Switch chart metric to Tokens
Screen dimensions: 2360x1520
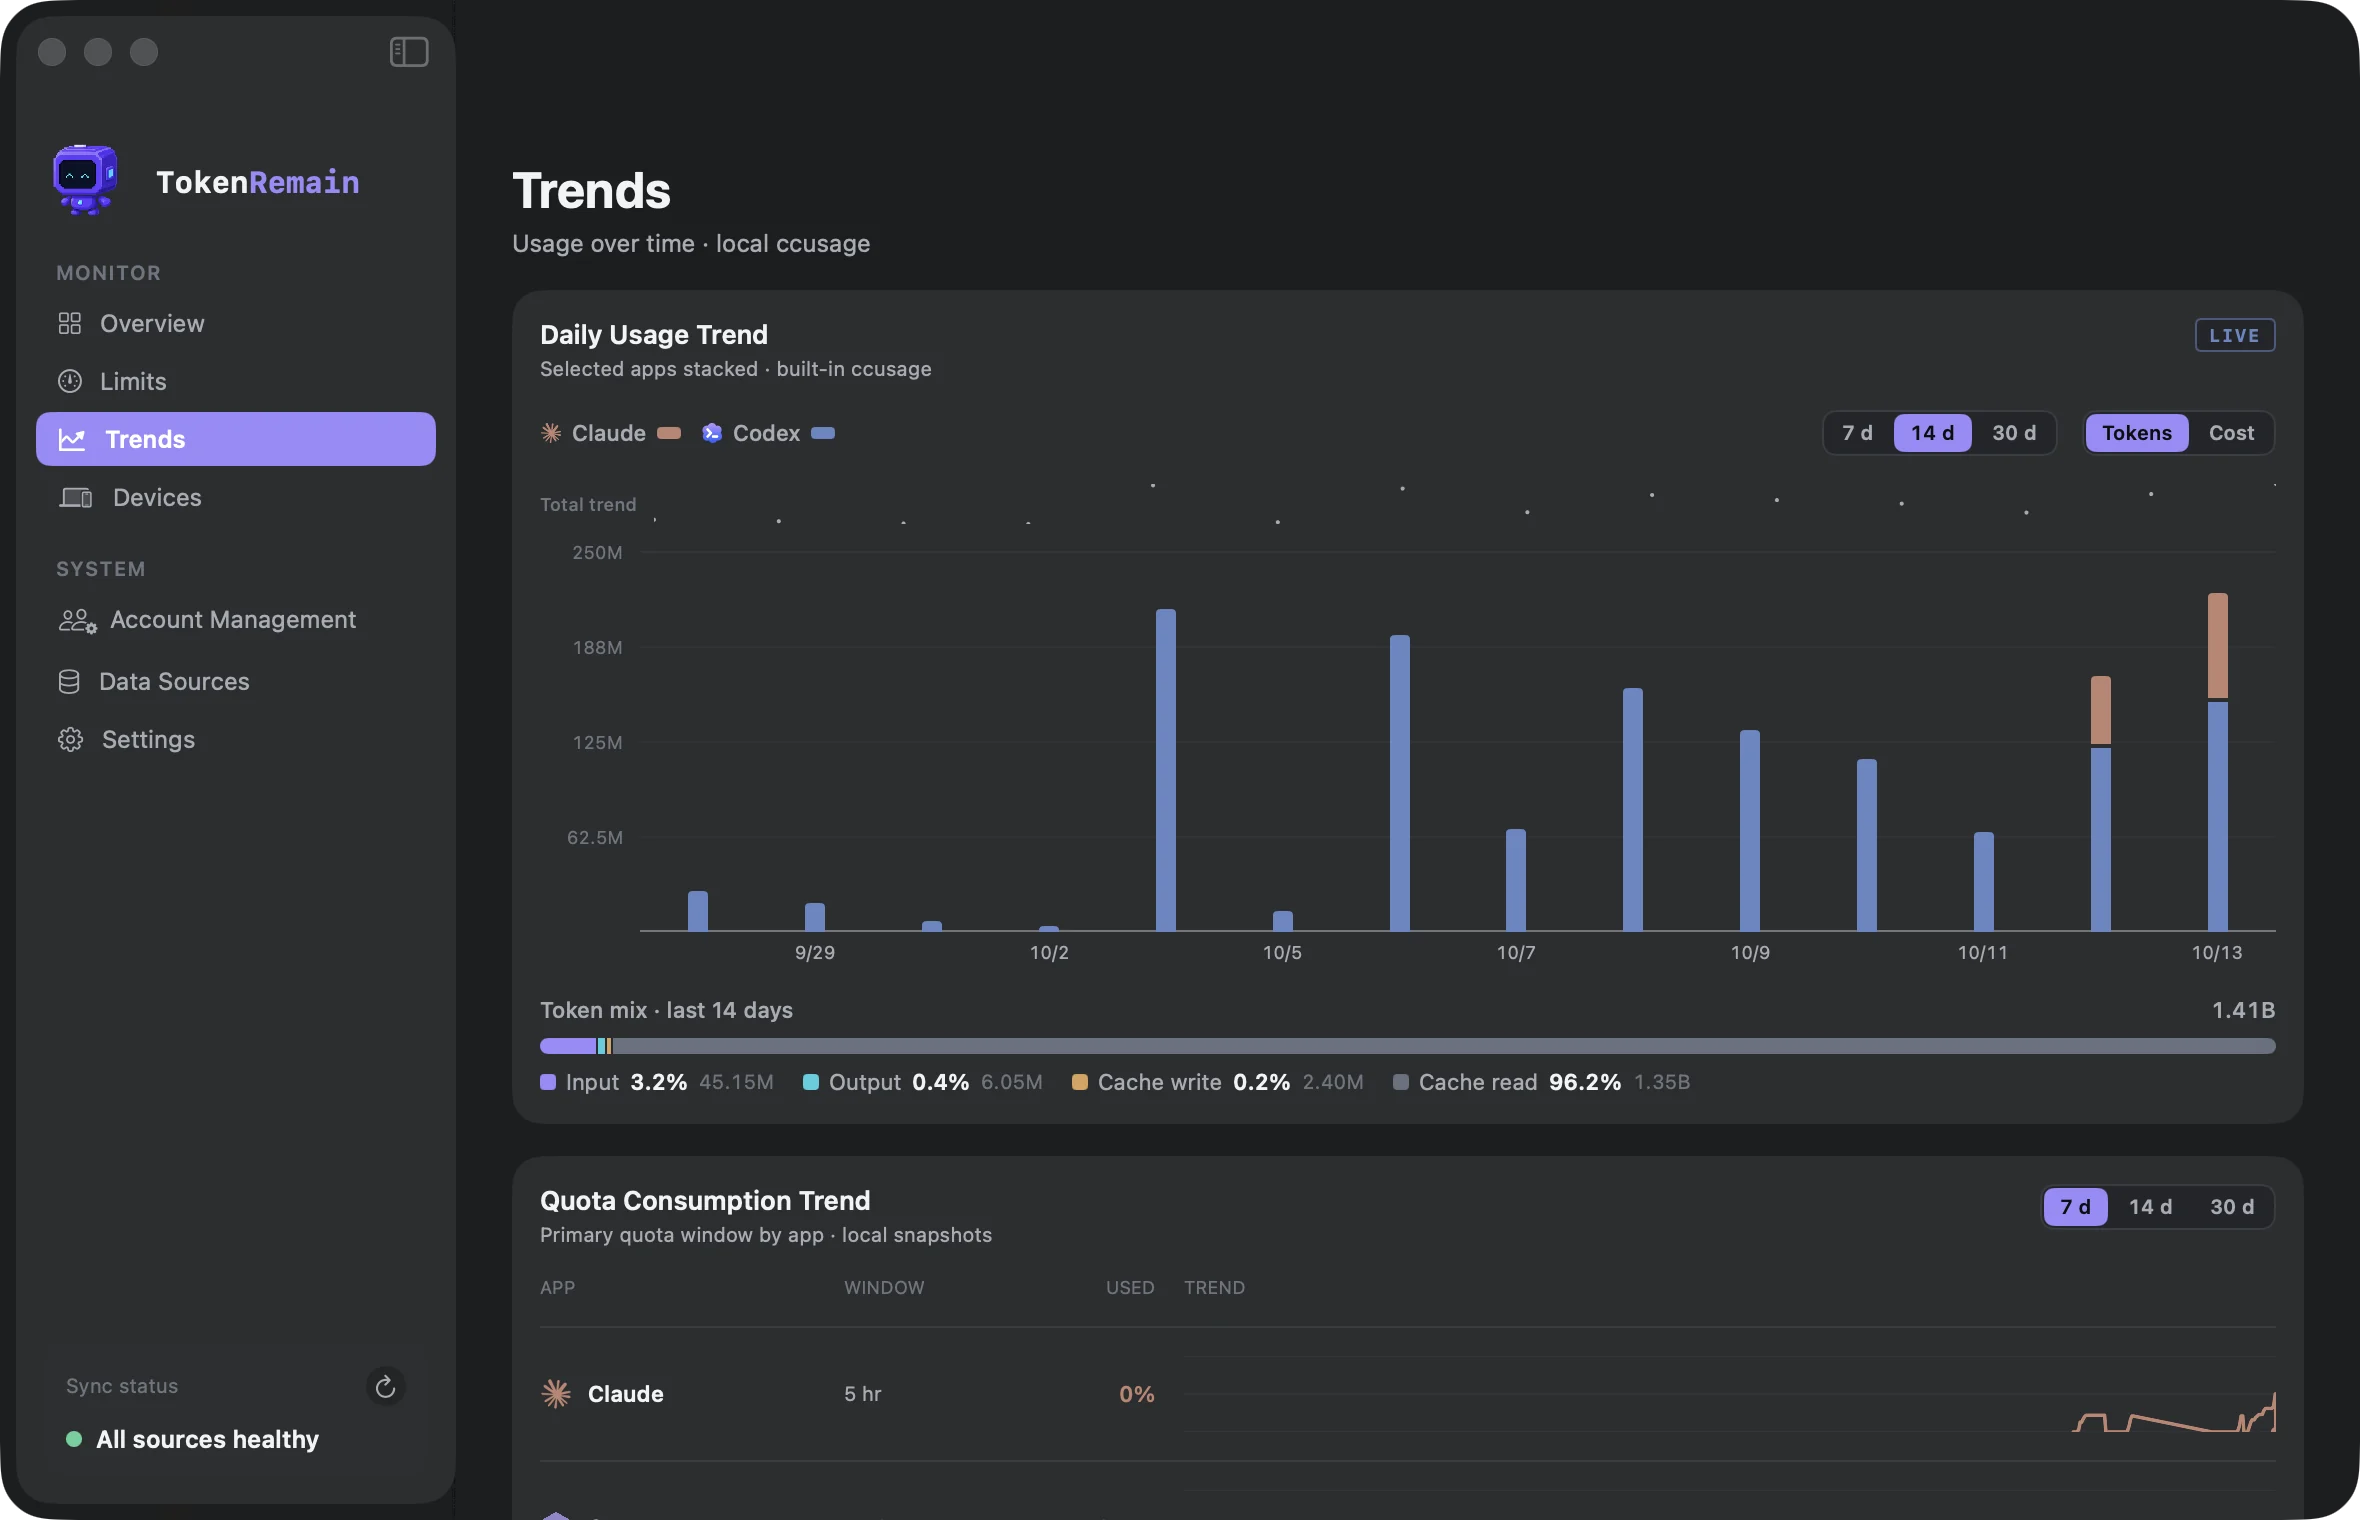[x=2137, y=433]
